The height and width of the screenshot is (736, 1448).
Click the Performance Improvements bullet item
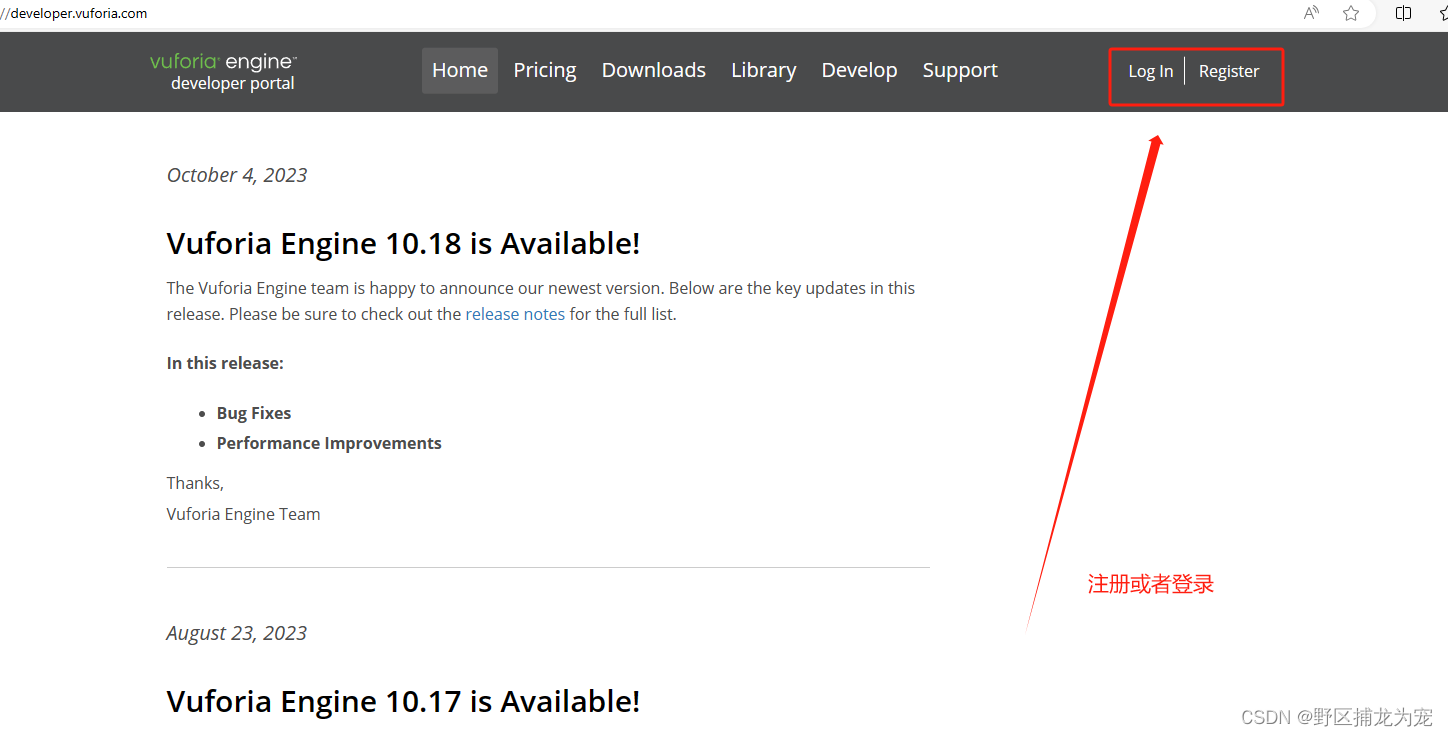pyautogui.click(x=329, y=443)
